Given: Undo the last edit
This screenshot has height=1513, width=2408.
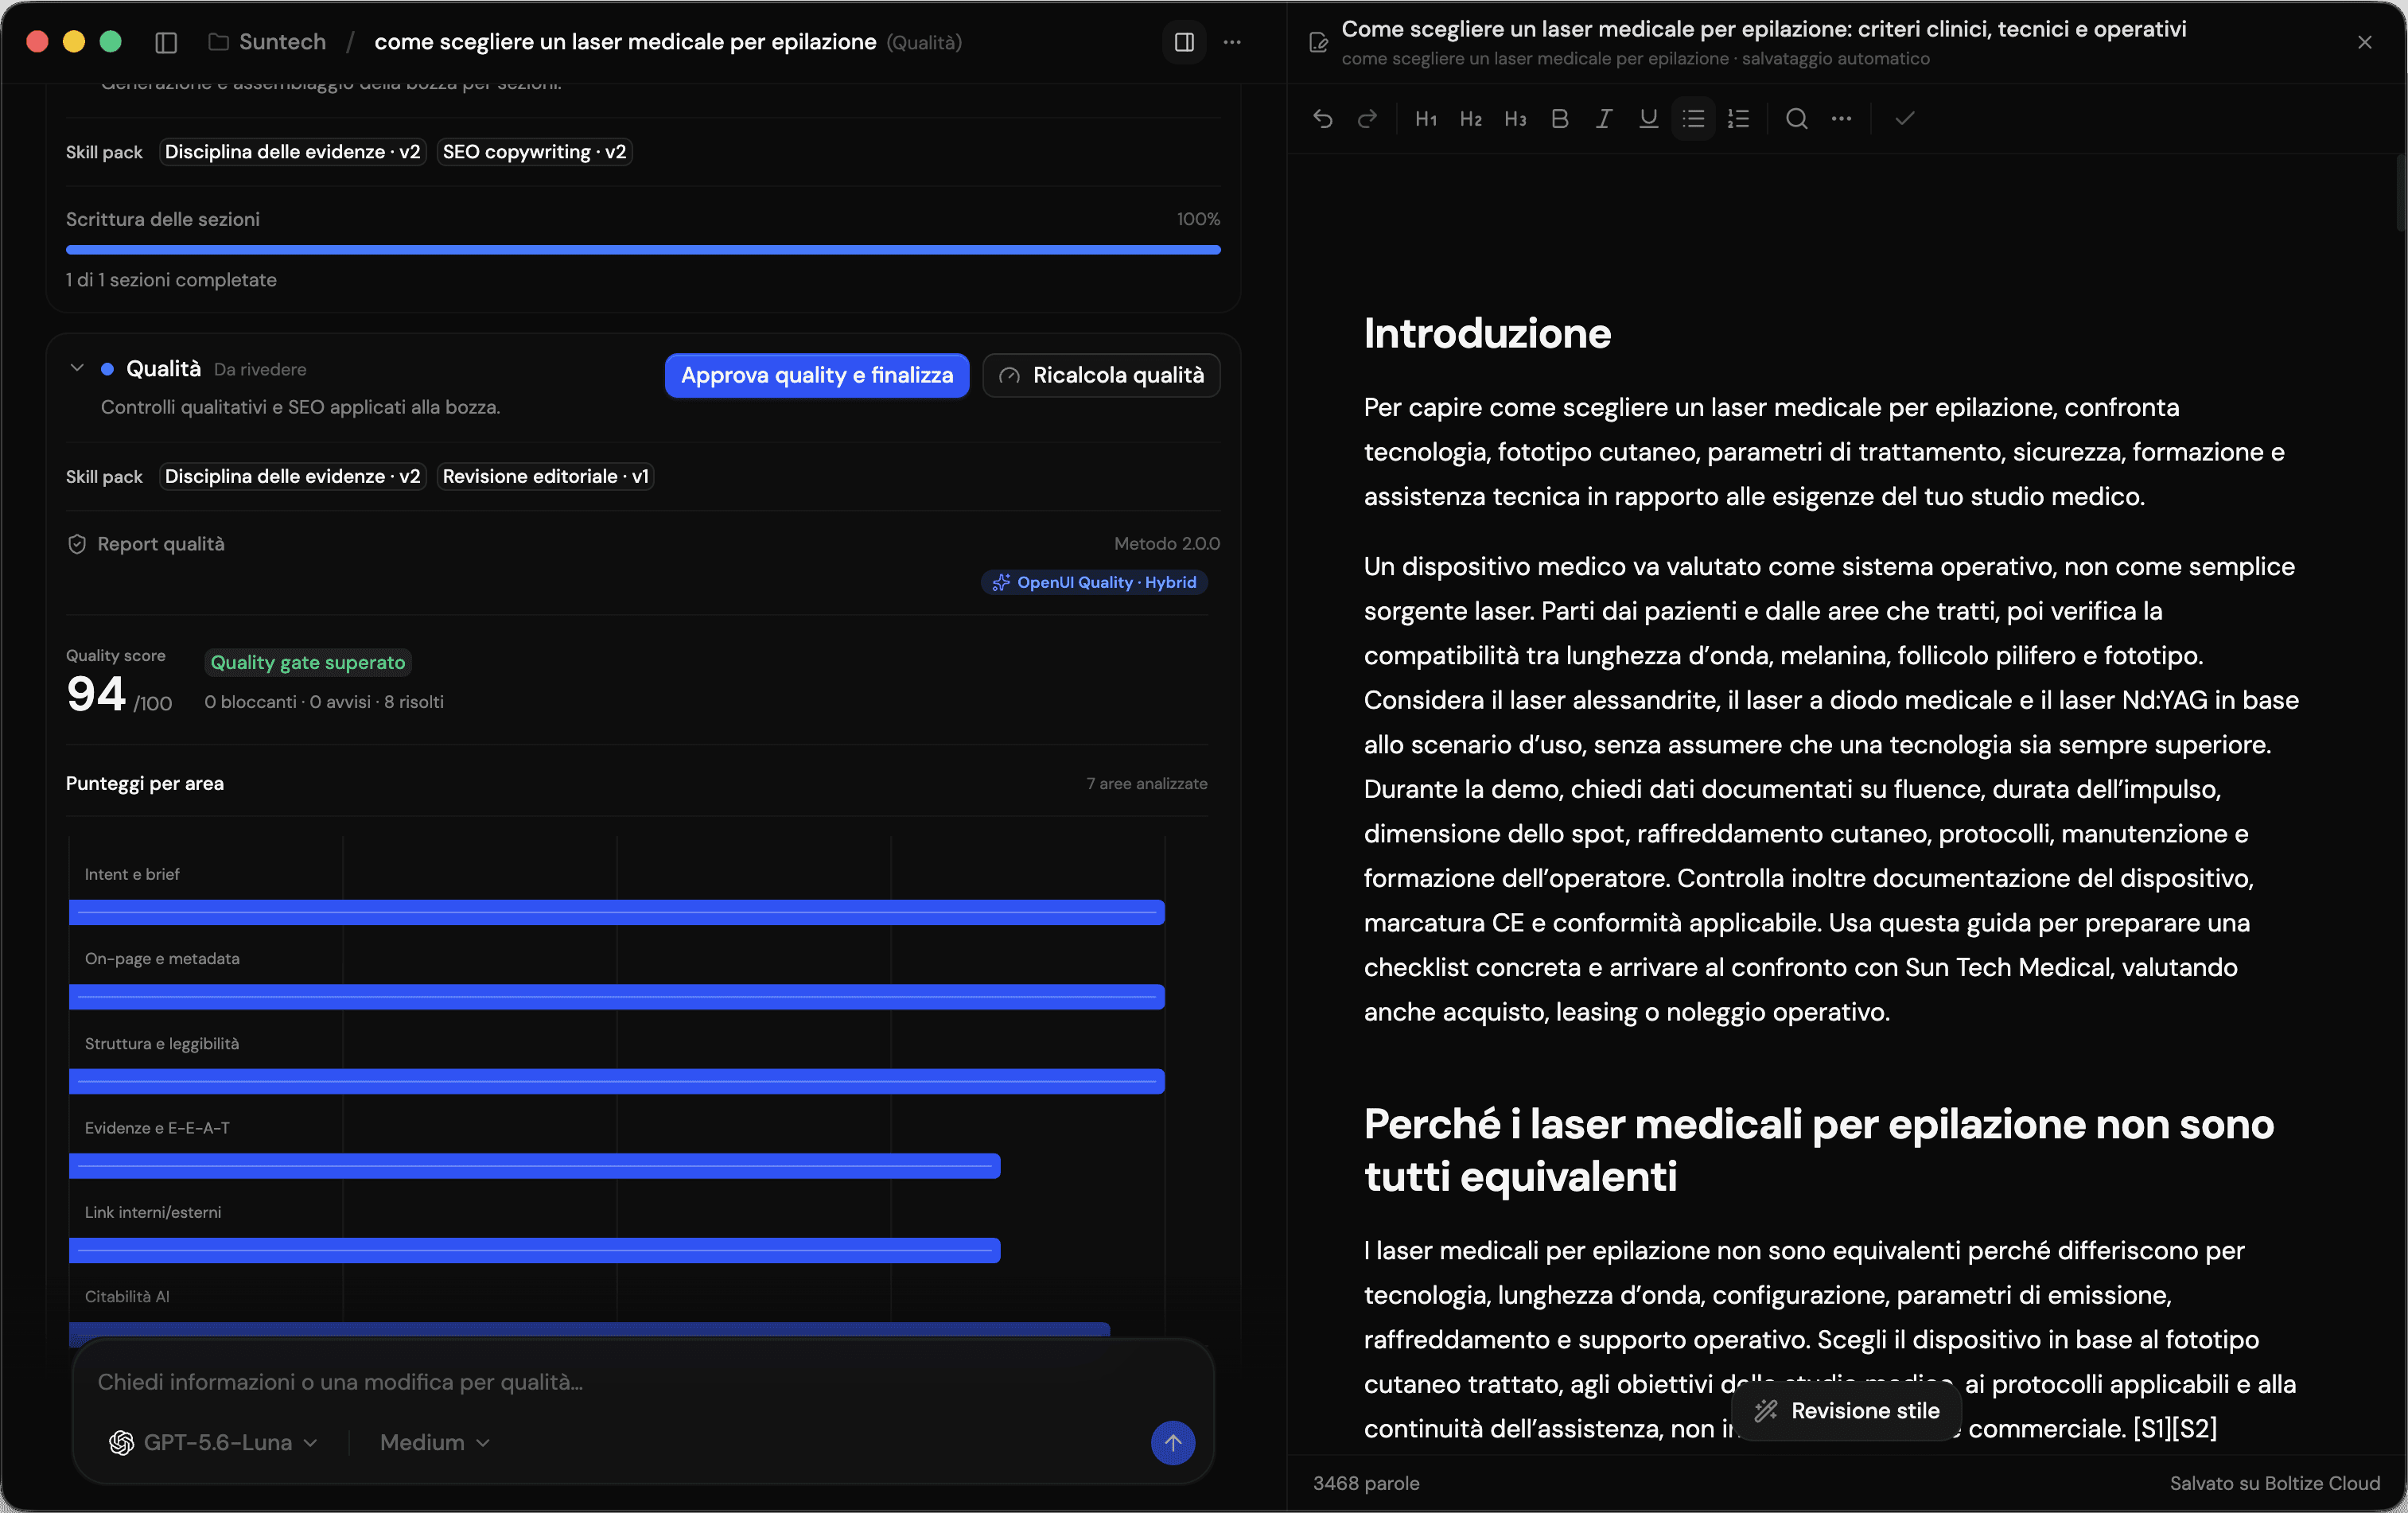Looking at the screenshot, I should coord(1322,119).
